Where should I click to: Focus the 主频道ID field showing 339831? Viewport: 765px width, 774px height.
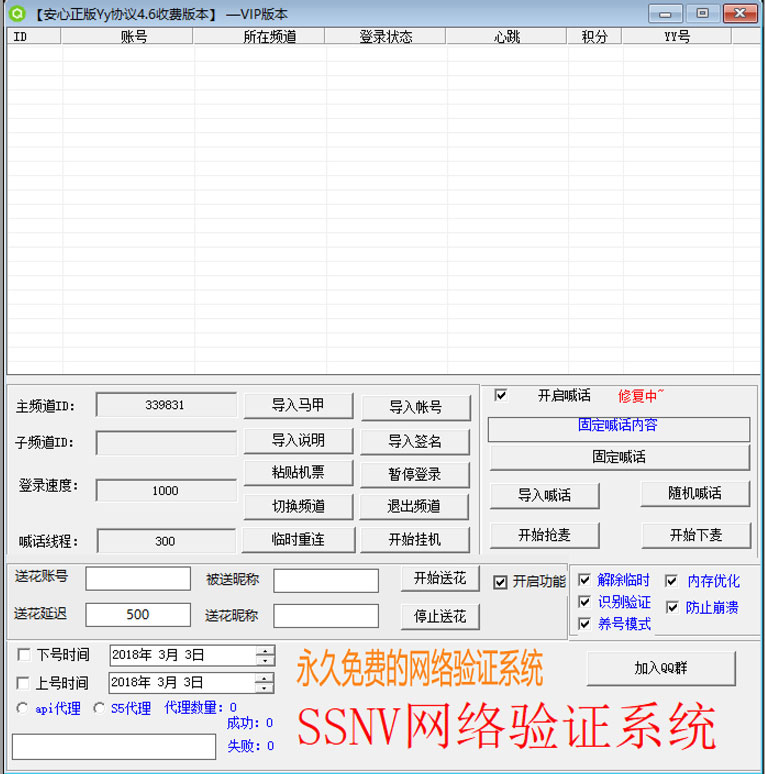pos(166,405)
